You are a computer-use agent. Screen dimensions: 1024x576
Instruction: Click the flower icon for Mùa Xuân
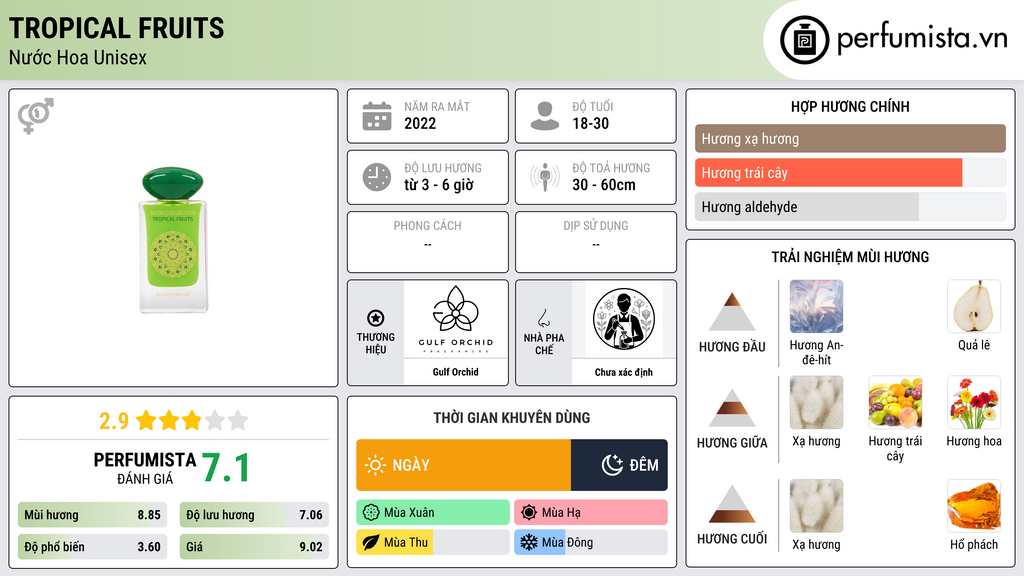click(x=371, y=513)
